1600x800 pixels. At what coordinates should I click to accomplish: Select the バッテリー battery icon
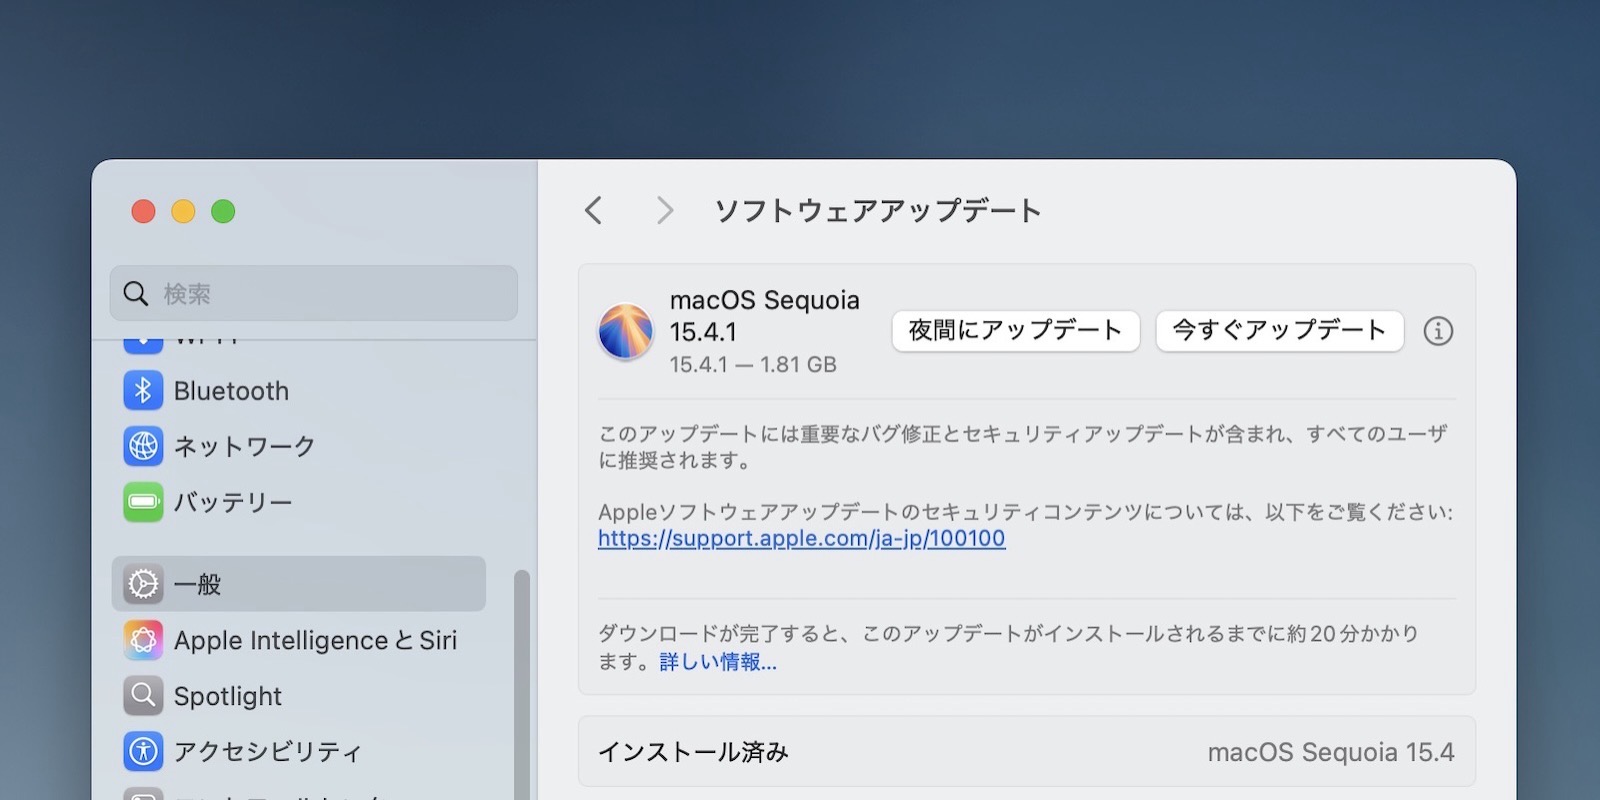[x=143, y=502]
